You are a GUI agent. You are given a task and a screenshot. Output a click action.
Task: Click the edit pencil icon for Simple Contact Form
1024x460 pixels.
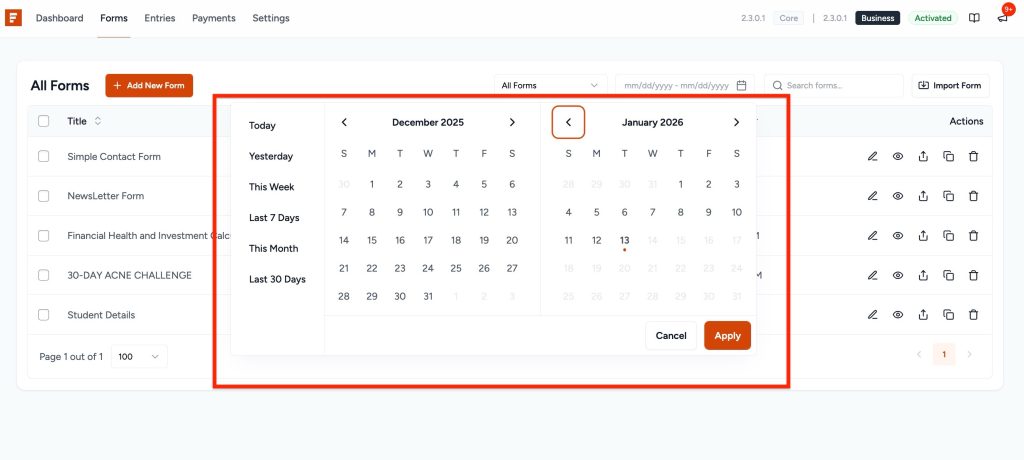coord(872,157)
